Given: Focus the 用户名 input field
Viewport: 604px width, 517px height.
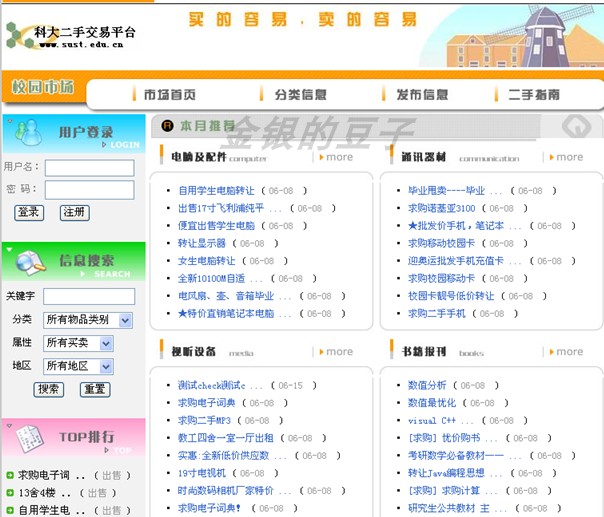Looking at the screenshot, I should pyautogui.click(x=89, y=168).
